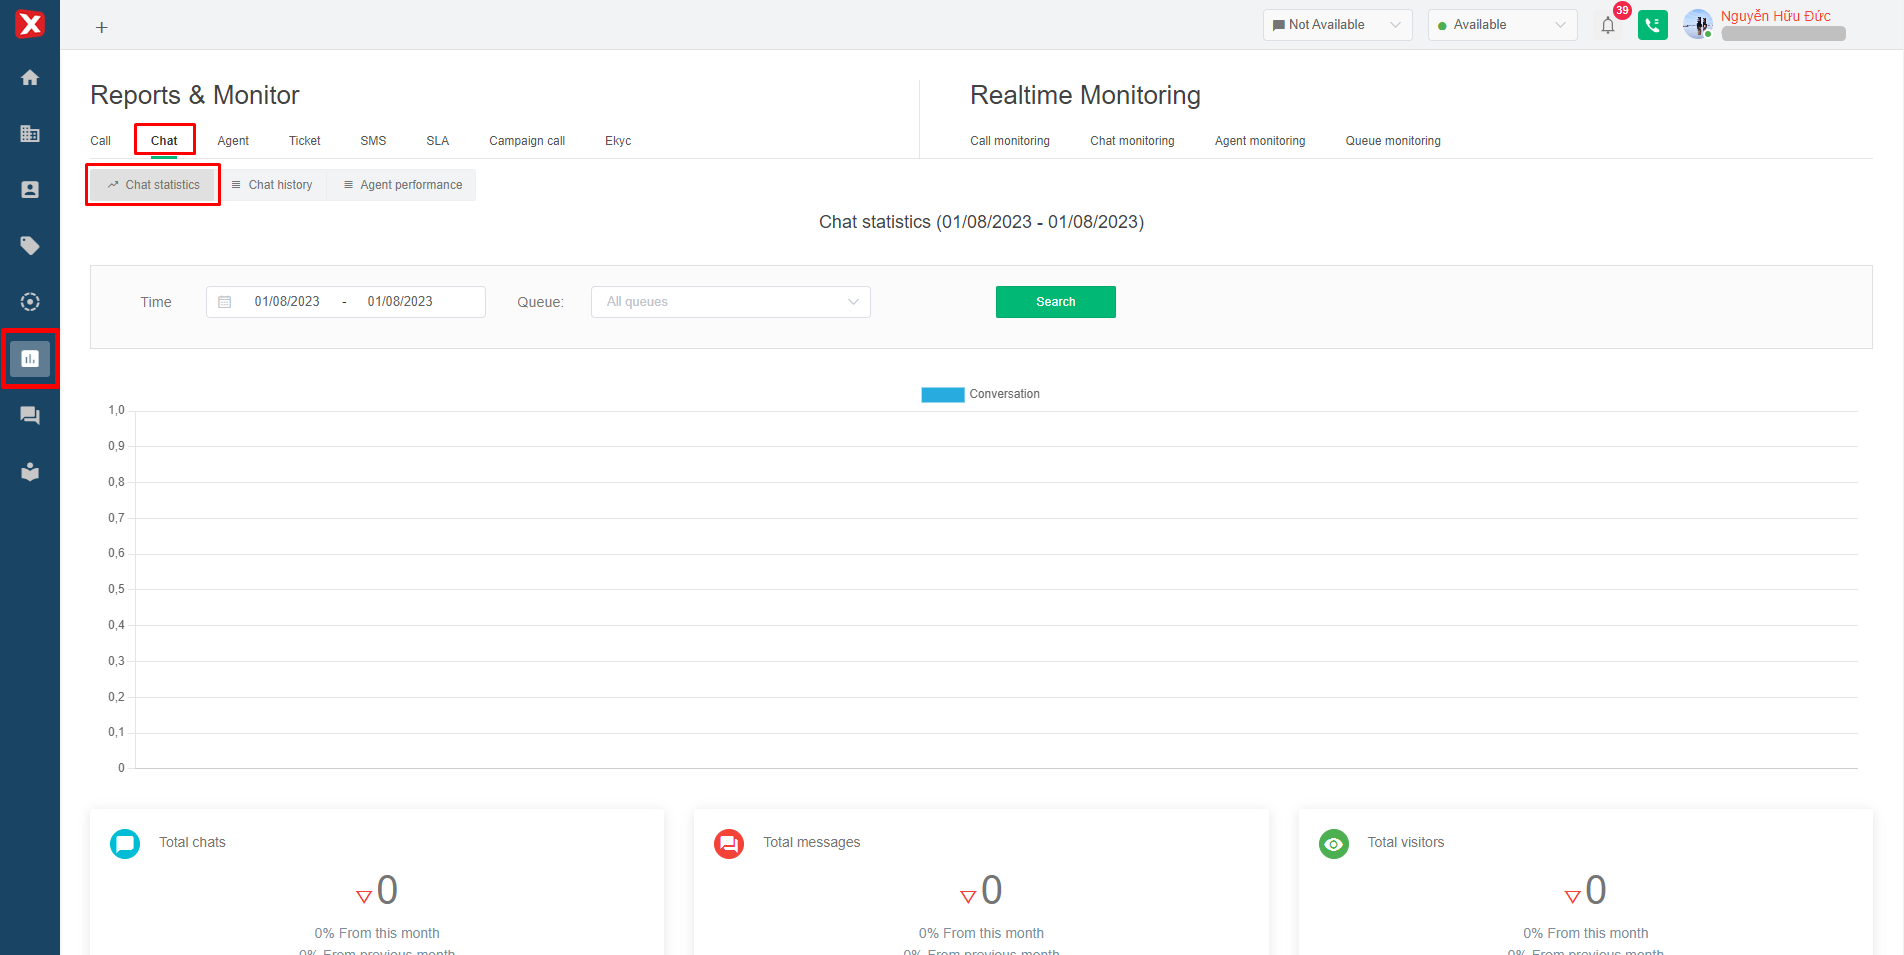
Task: Switch to the Ticket report tab
Action: tap(304, 141)
